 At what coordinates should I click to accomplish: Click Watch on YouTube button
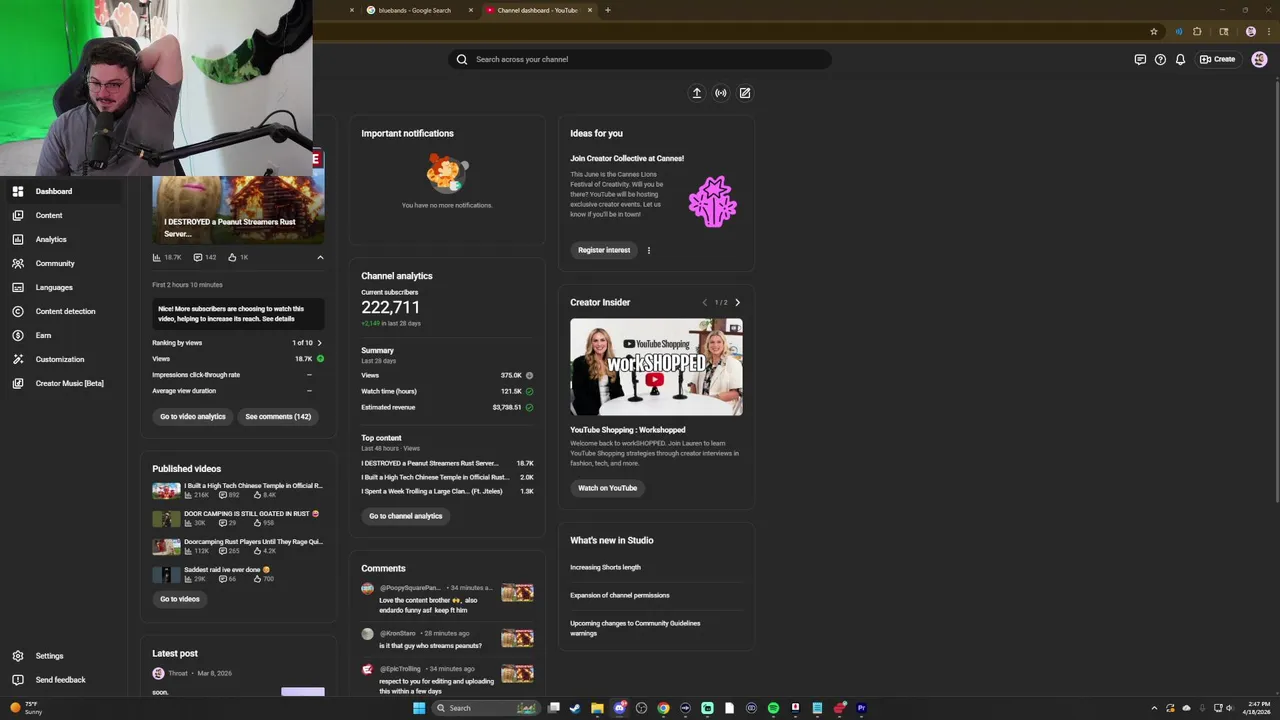pos(607,488)
